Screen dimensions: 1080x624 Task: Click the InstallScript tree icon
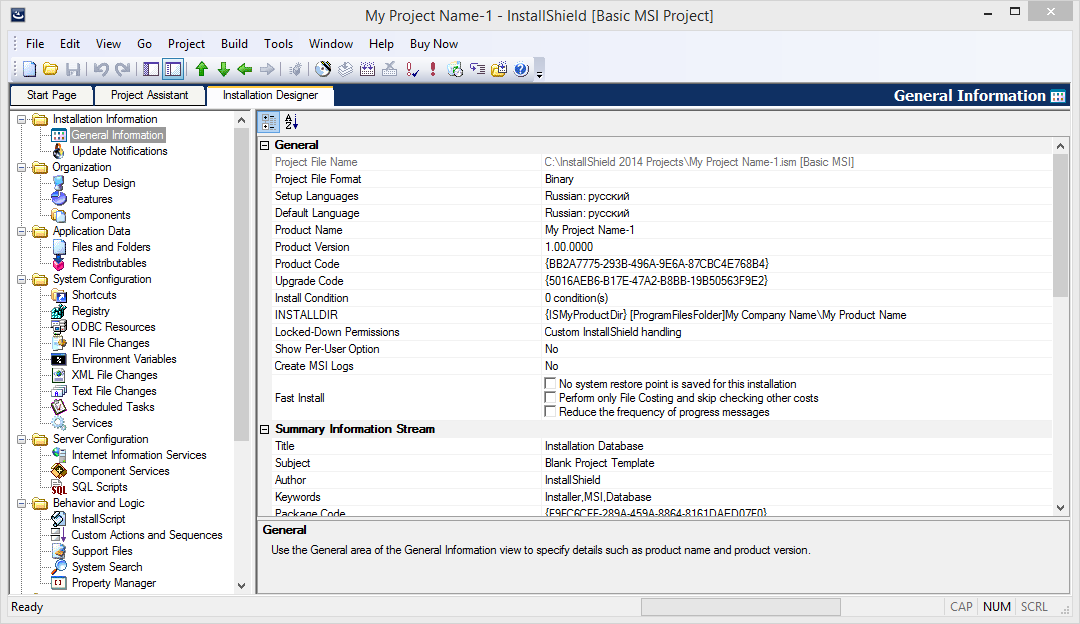[x=59, y=519]
